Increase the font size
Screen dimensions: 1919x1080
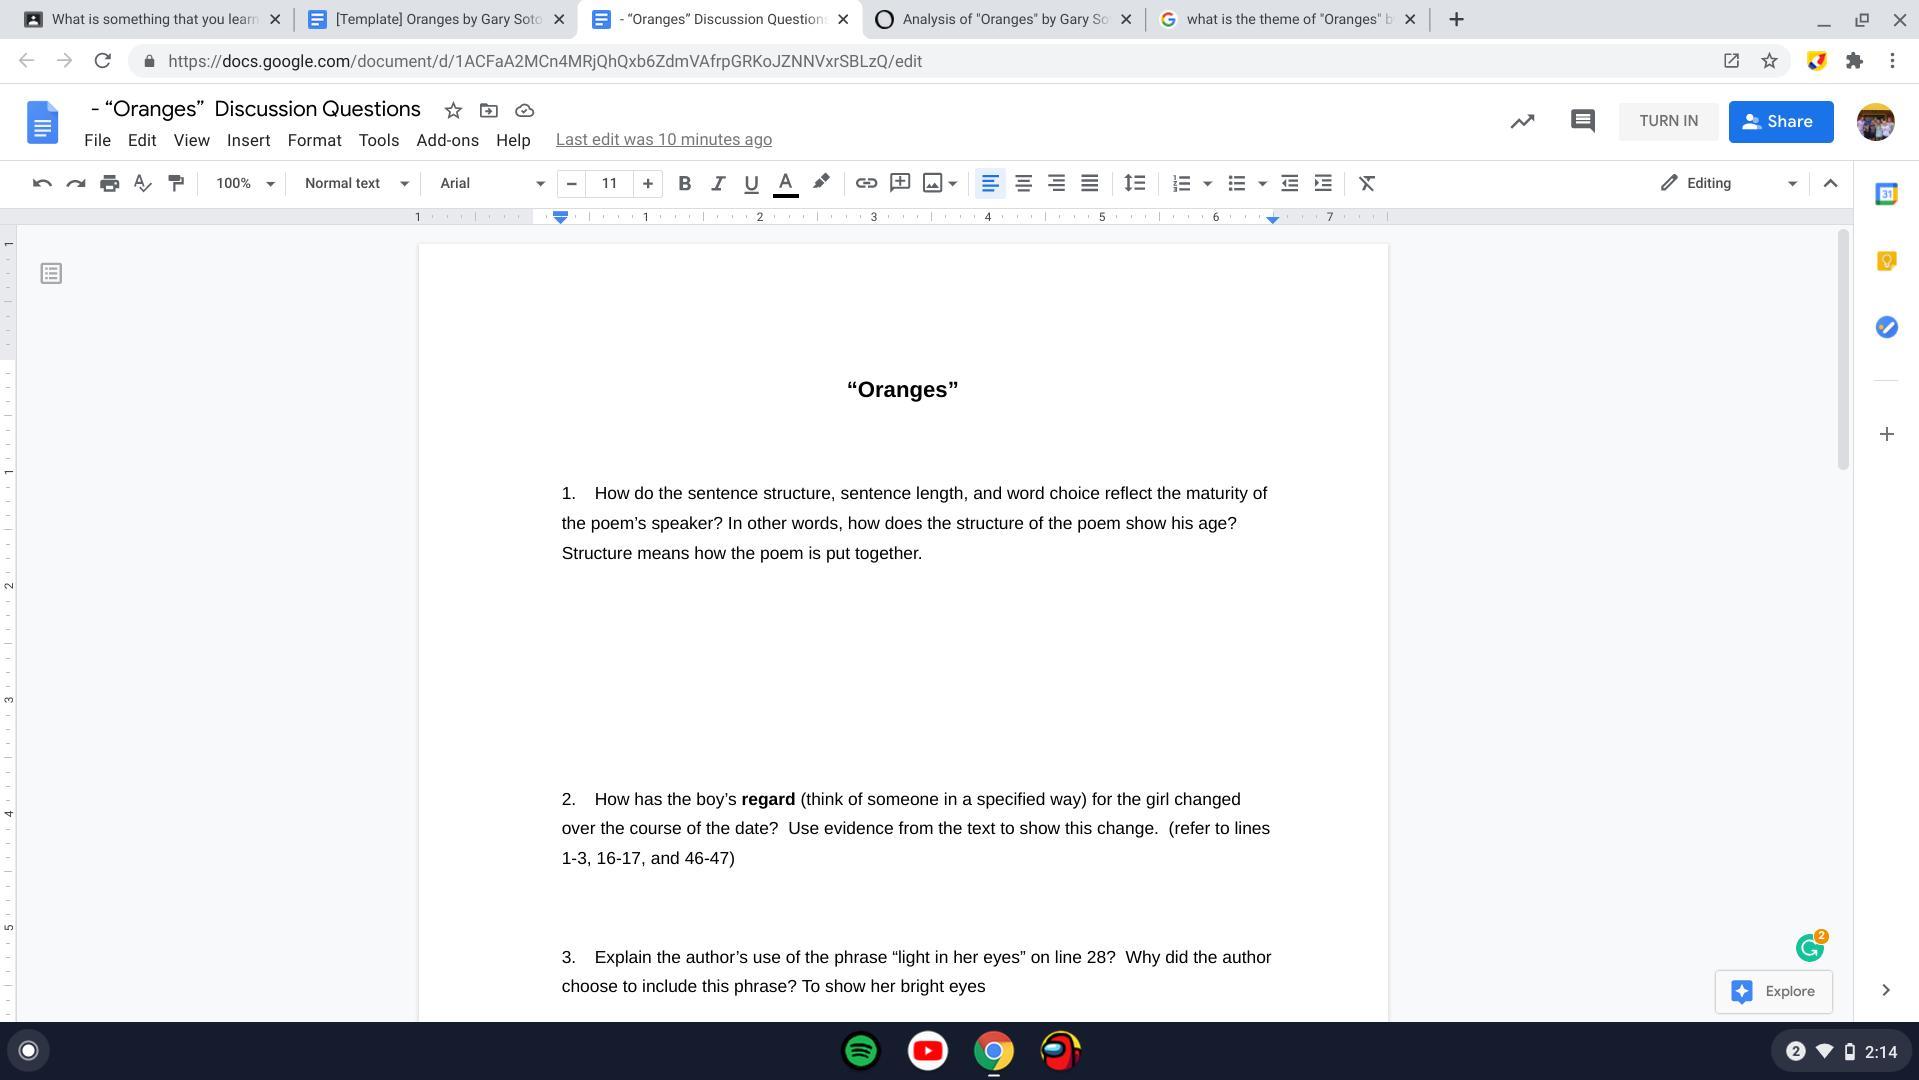click(647, 183)
